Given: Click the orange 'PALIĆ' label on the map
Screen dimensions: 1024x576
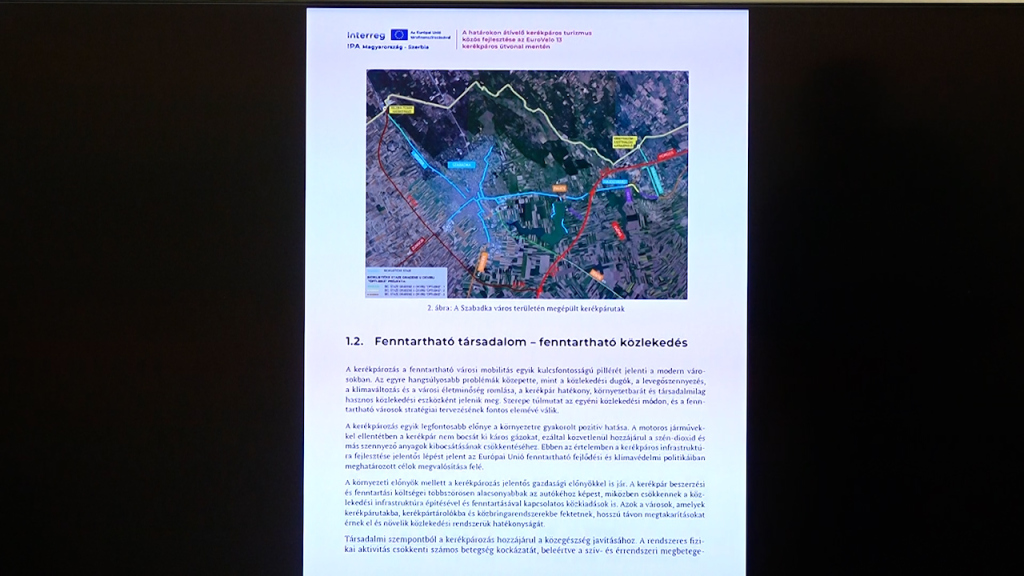Looking at the screenshot, I should pyautogui.click(x=559, y=188).
